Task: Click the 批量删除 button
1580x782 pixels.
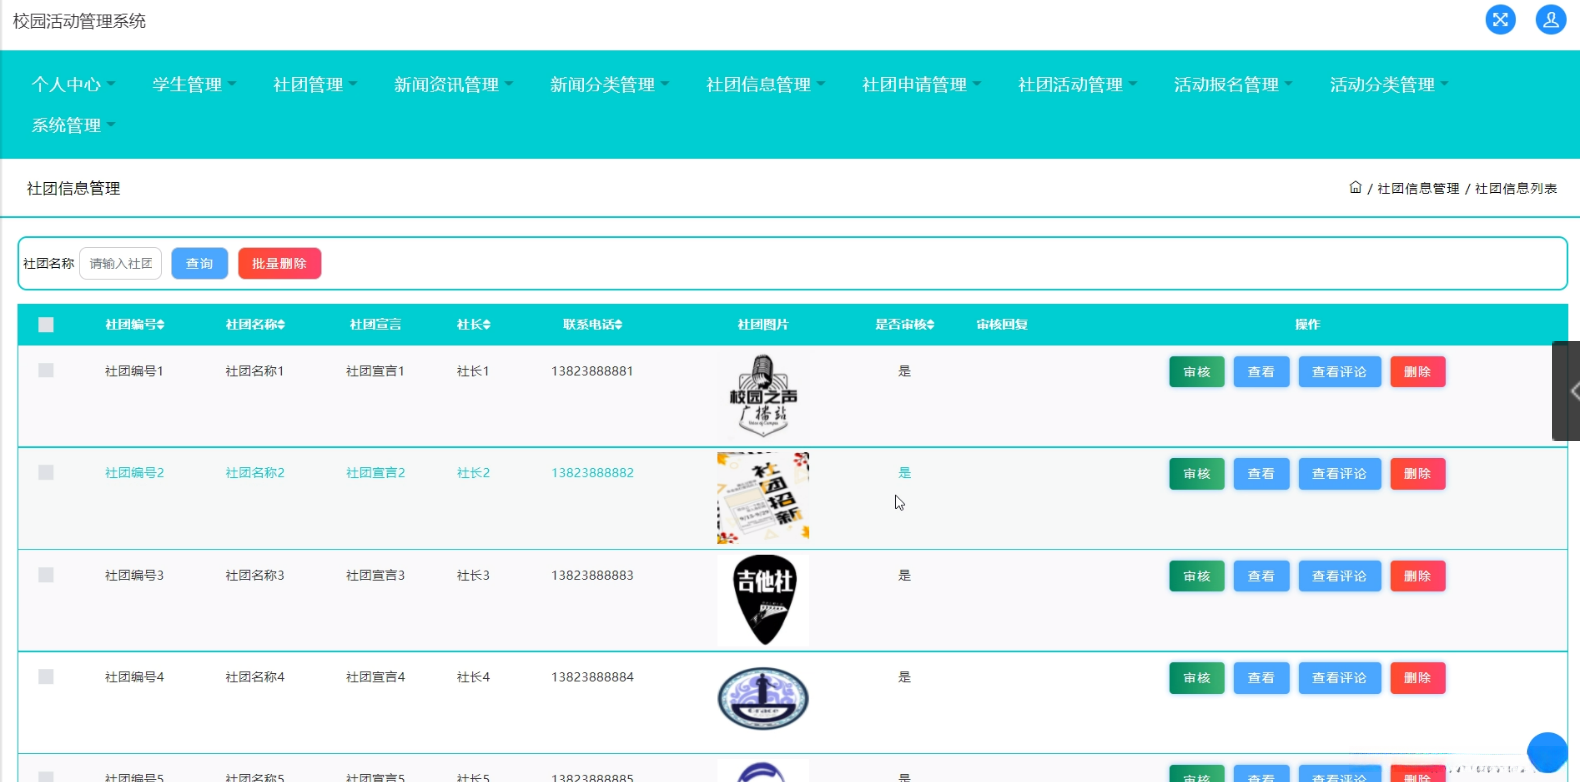Action: (x=279, y=264)
